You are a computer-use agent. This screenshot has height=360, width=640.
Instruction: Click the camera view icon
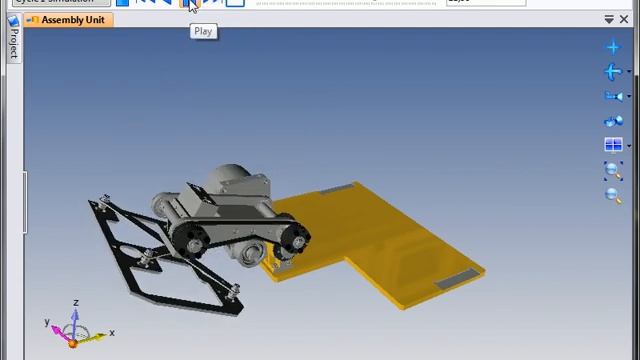[x=613, y=97]
